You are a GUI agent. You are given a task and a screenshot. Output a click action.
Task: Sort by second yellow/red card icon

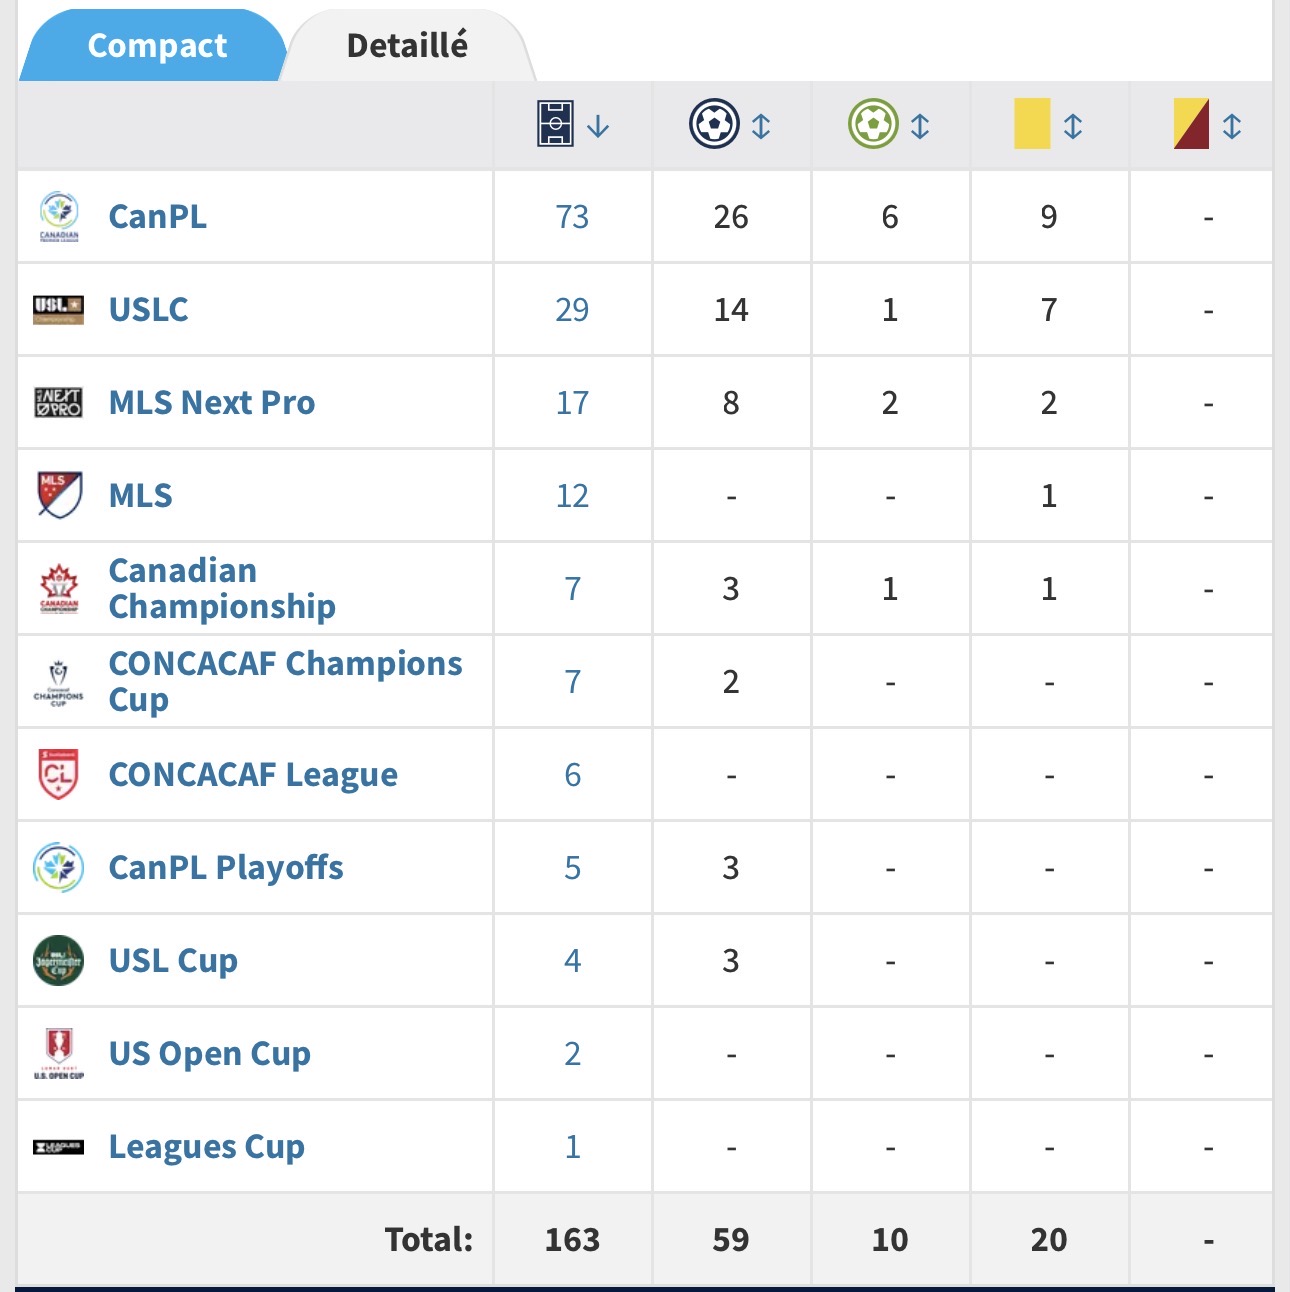coord(1191,124)
